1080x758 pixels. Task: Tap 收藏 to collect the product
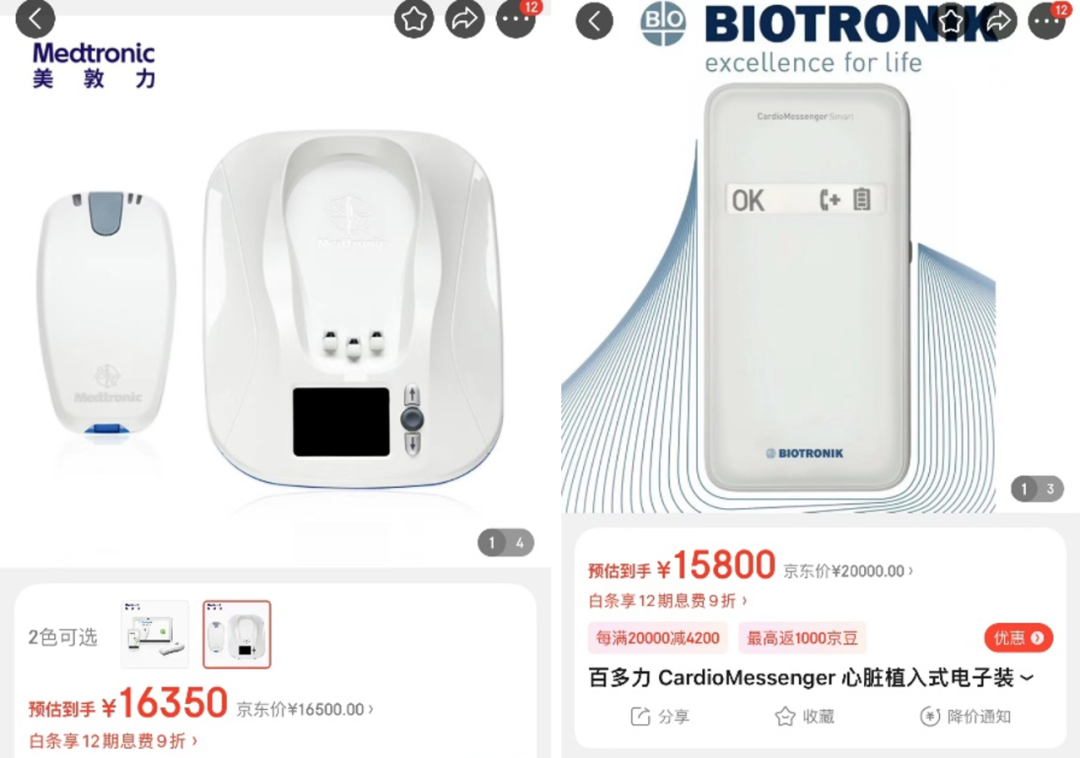click(x=804, y=717)
